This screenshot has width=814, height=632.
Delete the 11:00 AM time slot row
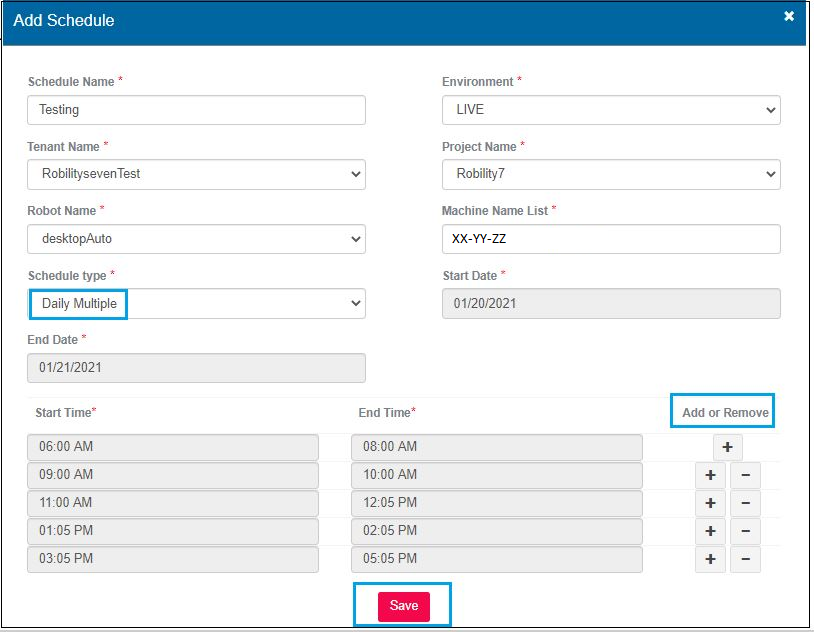pyautogui.click(x=745, y=503)
